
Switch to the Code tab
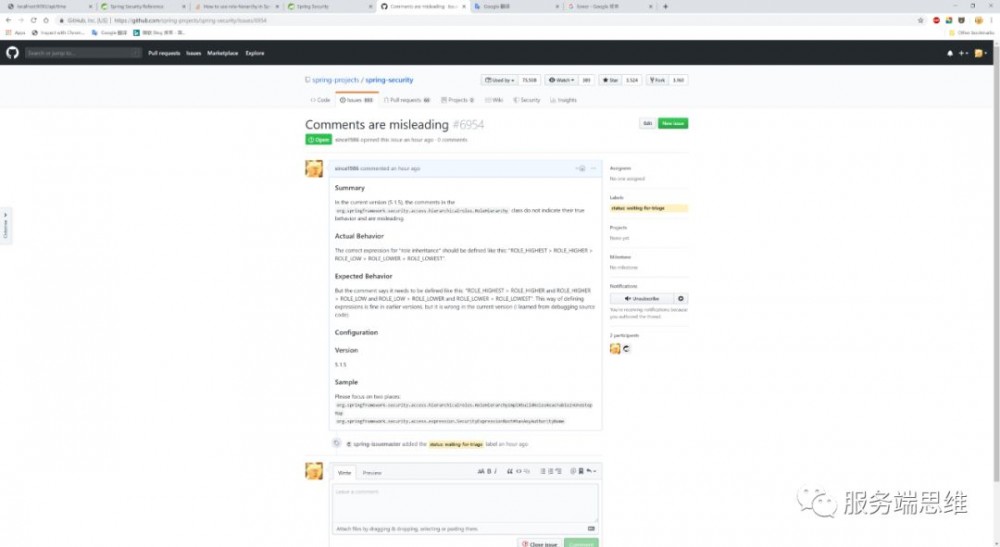(320, 100)
